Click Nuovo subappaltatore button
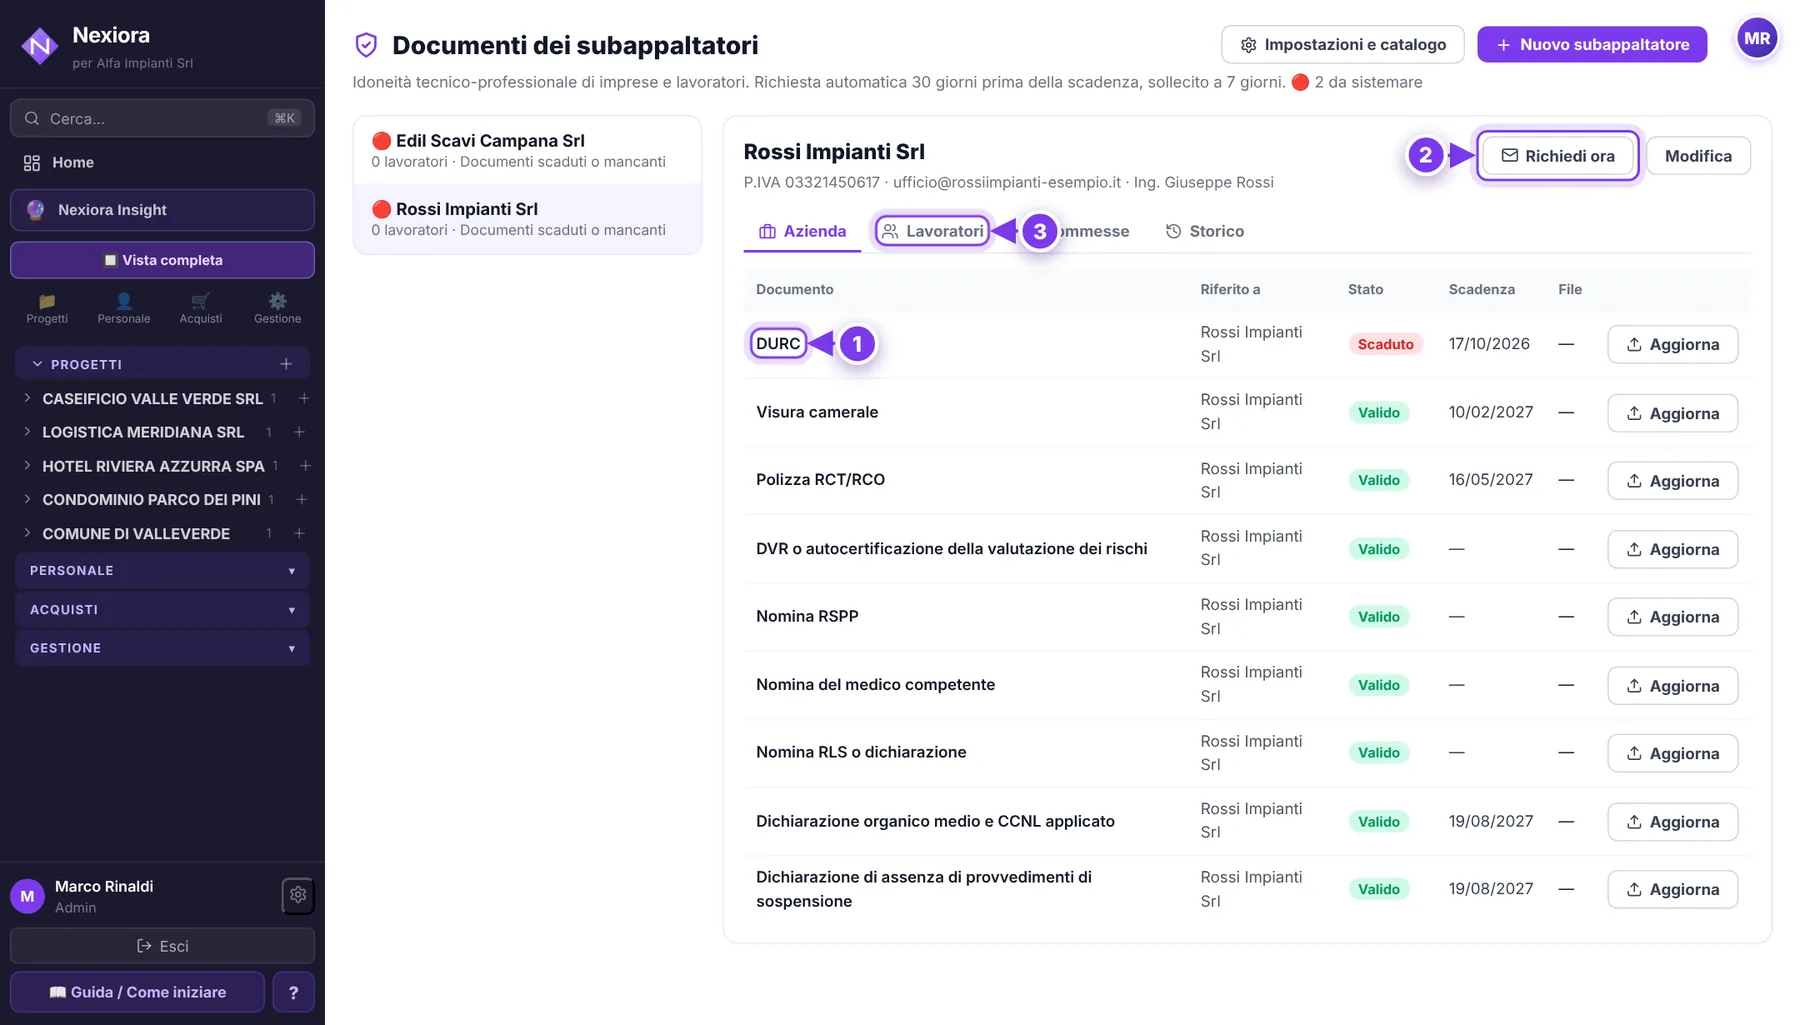The width and height of the screenshot is (1800, 1025). pos(1592,44)
